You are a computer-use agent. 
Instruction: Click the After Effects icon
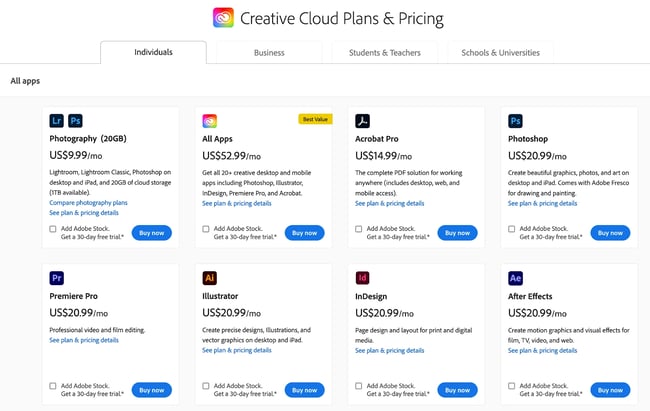[516, 278]
